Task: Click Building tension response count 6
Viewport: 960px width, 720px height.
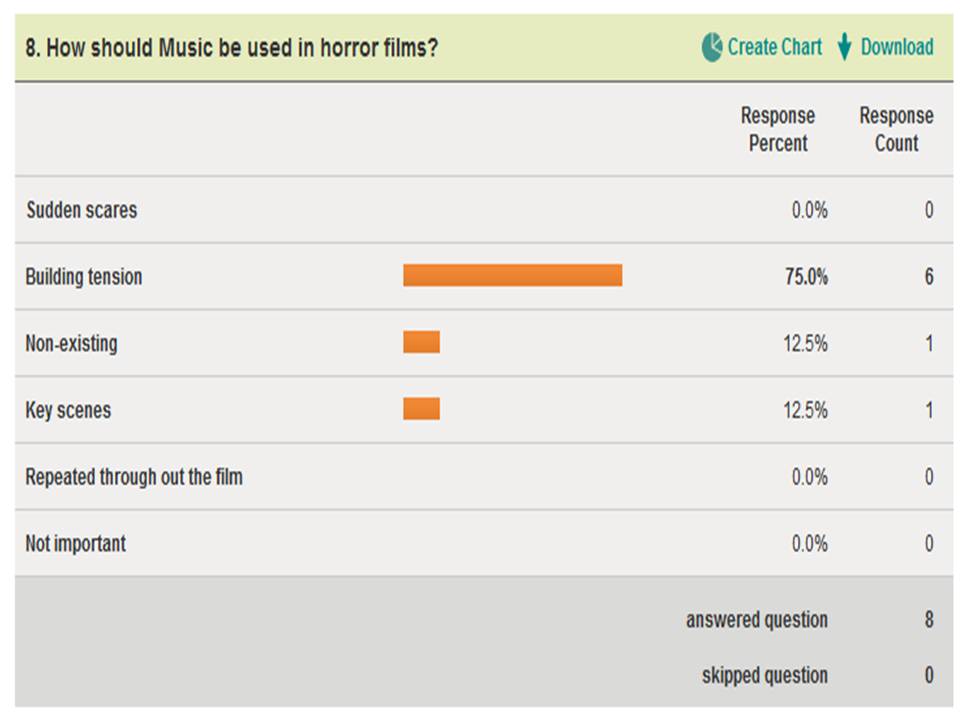Action: click(x=929, y=277)
